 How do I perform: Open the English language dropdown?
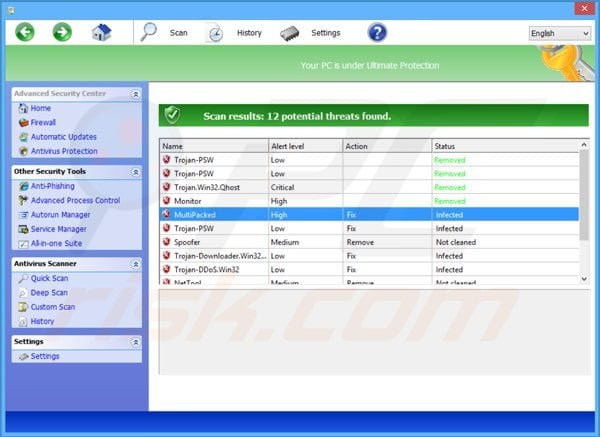tap(559, 33)
